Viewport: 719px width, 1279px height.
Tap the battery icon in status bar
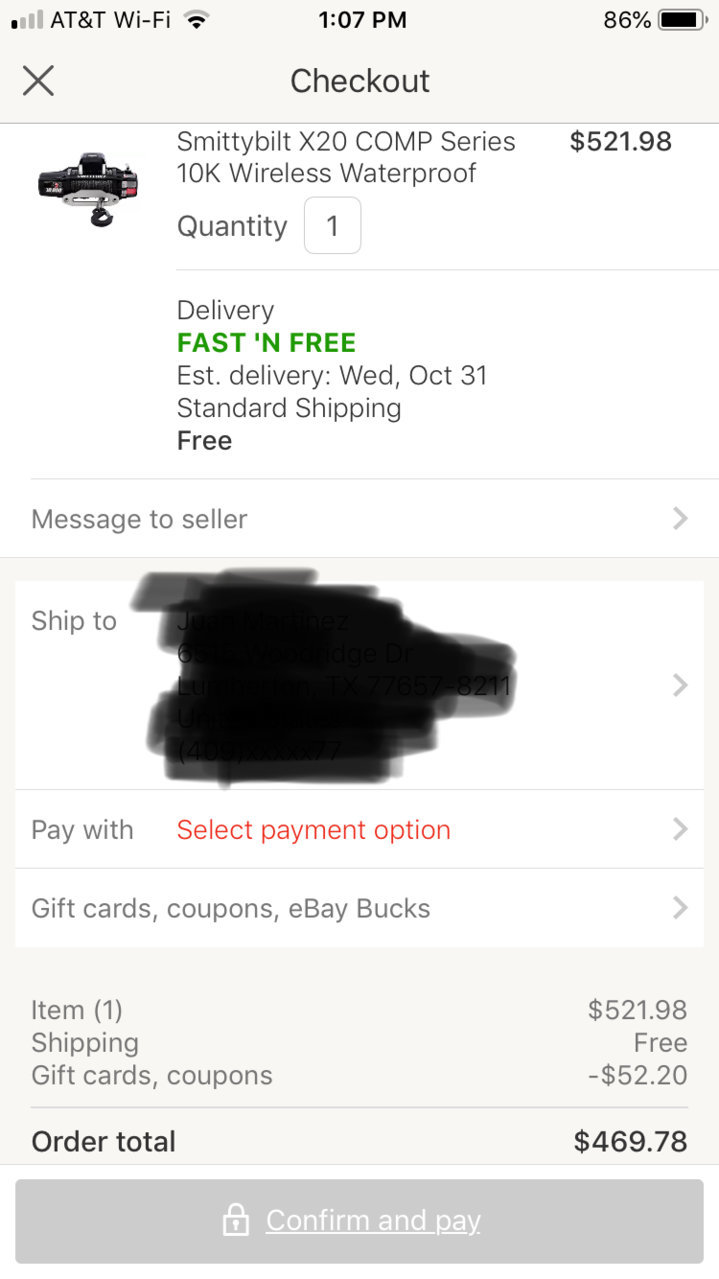(x=684, y=20)
